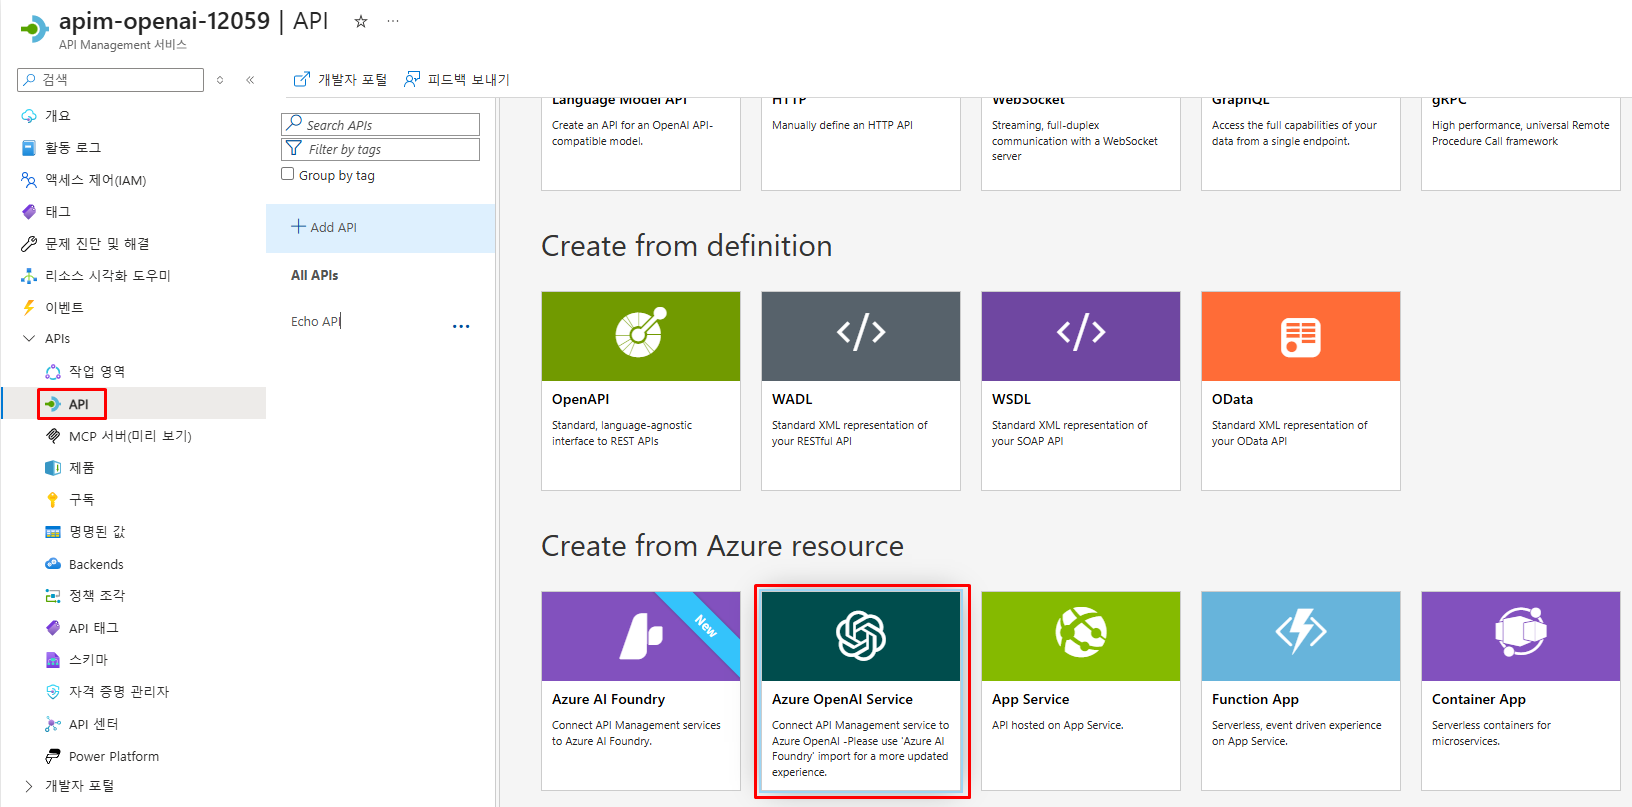Go to MCP 서버 preview menu item
Screen dimensions: 1632x807
click(129, 436)
